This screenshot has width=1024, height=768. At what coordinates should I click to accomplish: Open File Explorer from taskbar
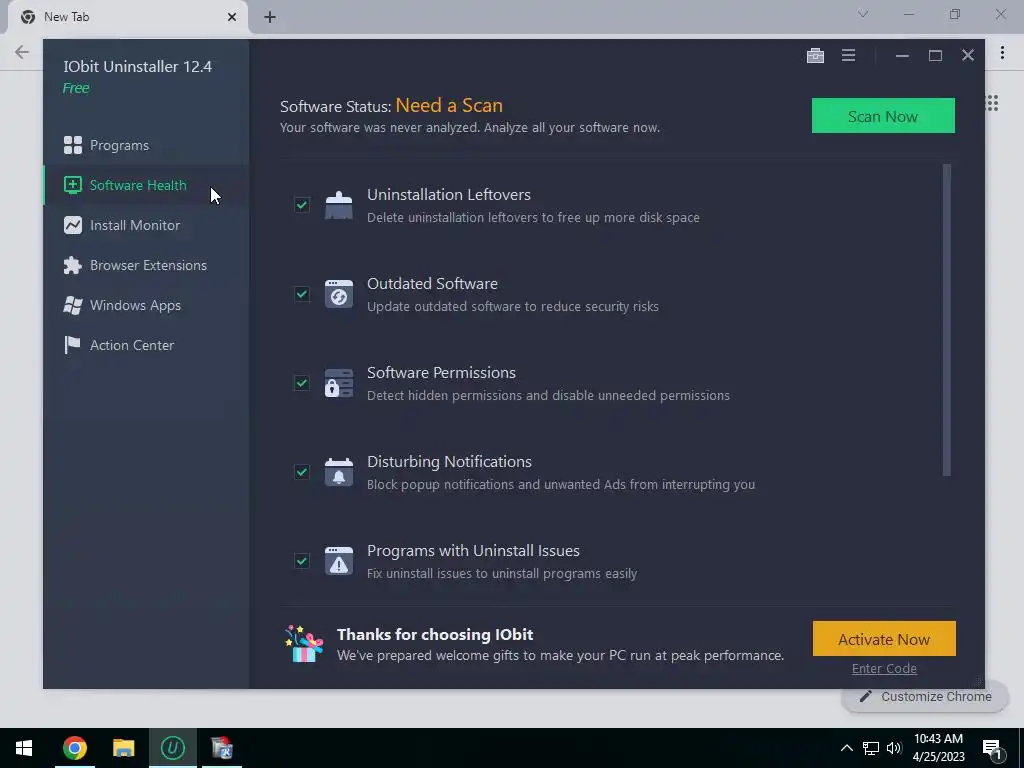[x=123, y=748]
